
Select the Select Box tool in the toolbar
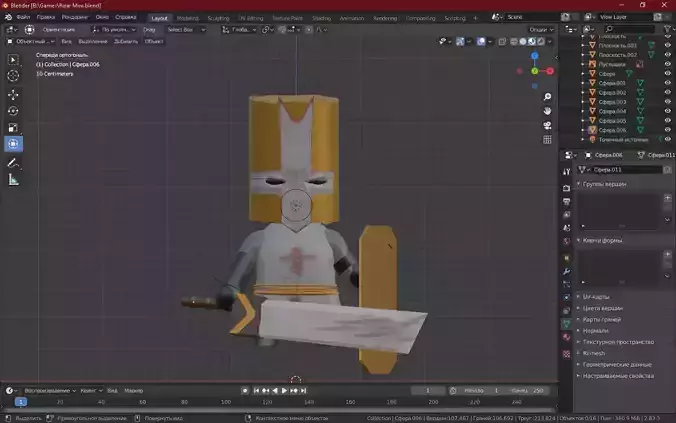coord(13,60)
